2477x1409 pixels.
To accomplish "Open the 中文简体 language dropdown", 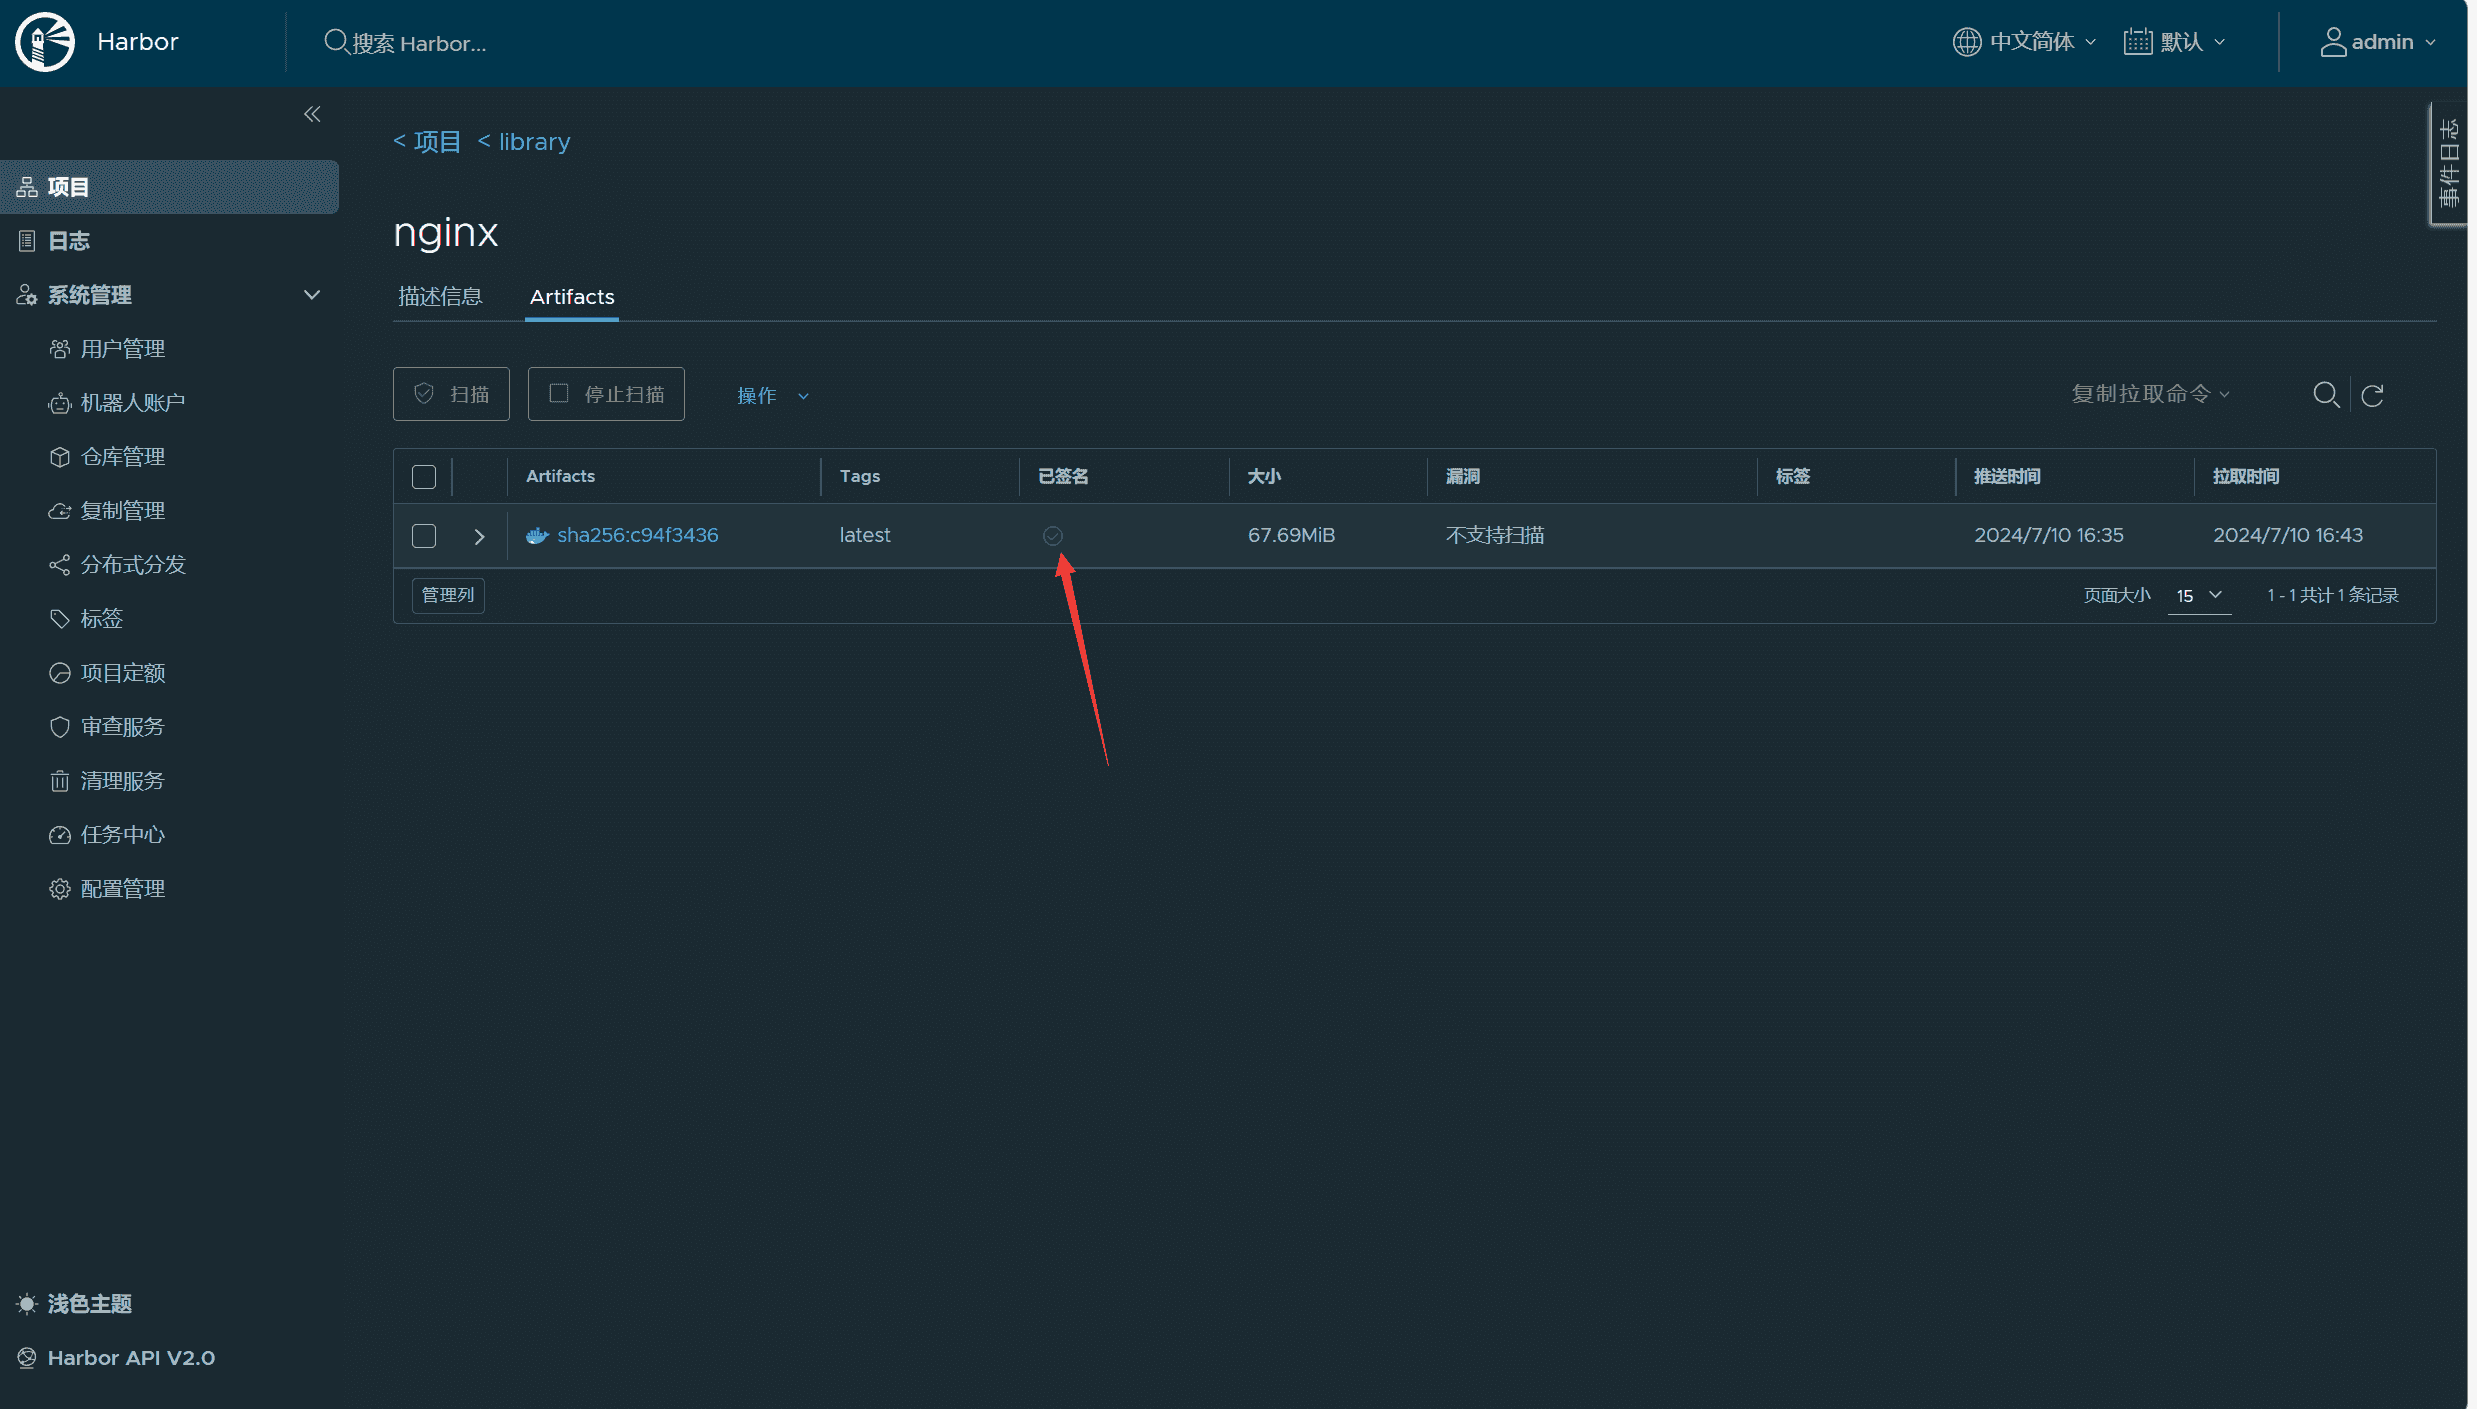I will (x=2024, y=42).
